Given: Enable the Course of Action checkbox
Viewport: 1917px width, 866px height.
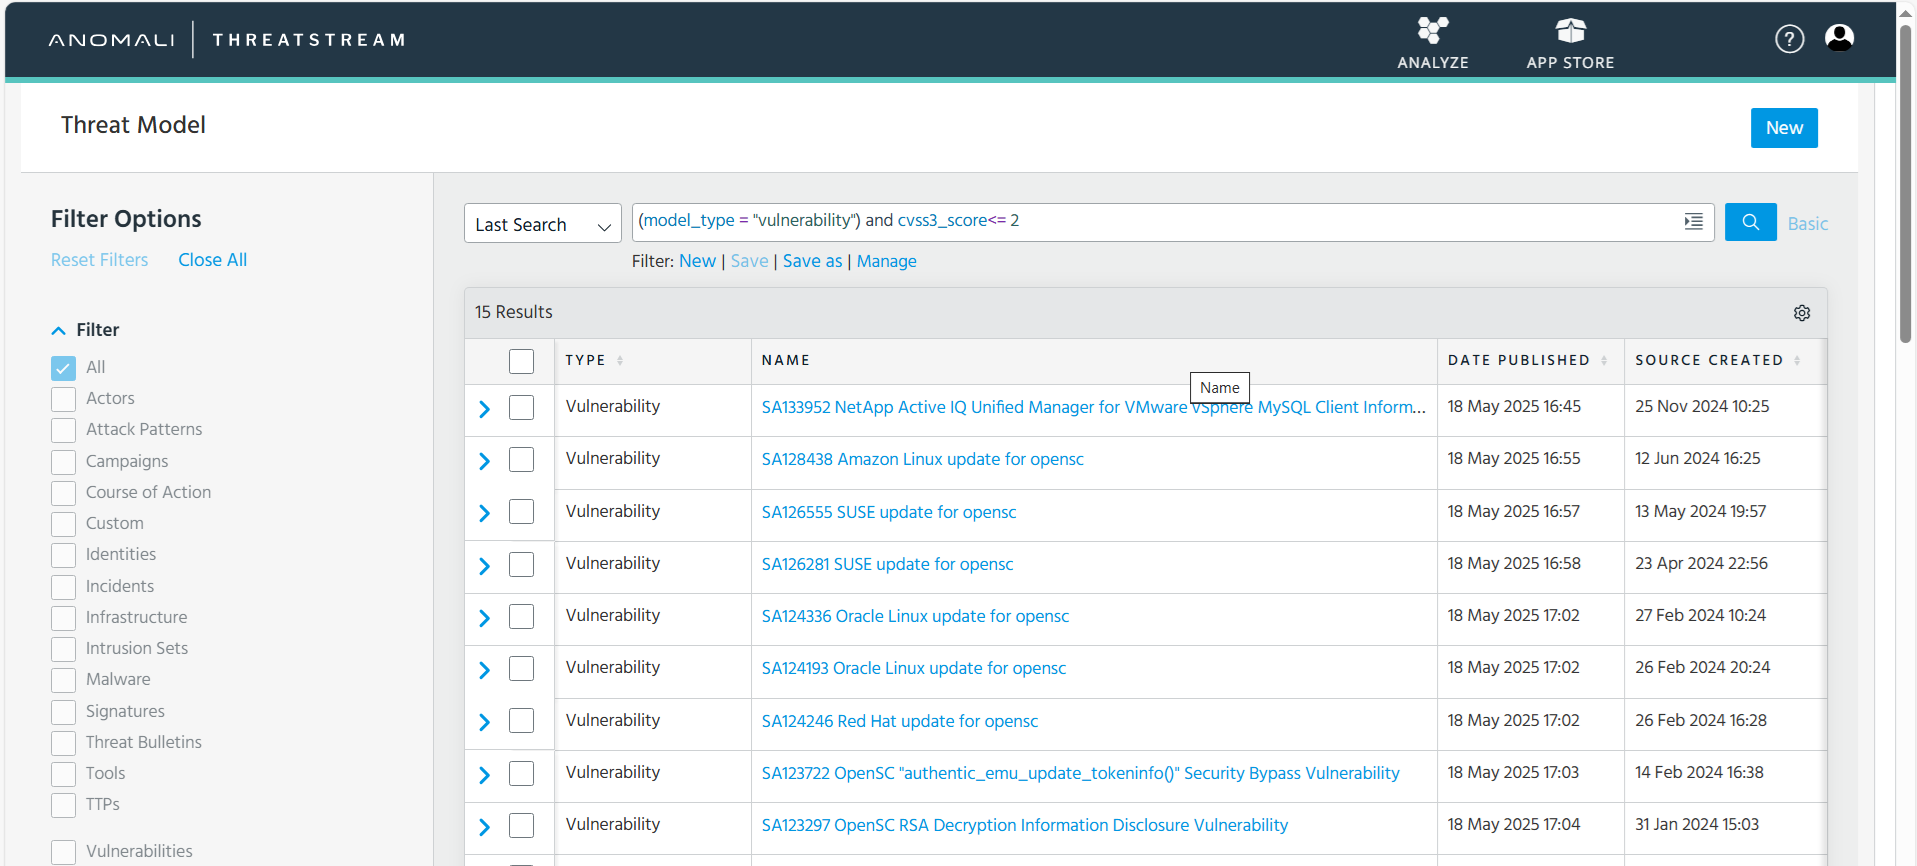Looking at the screenshot, I should (63, 493).
